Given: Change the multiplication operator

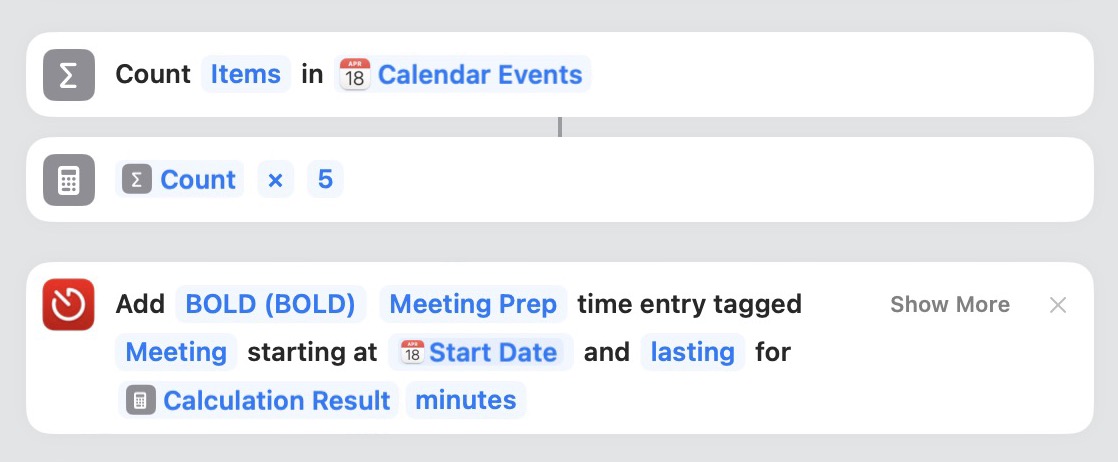Looking at the screenshot, I should point(275,180).
